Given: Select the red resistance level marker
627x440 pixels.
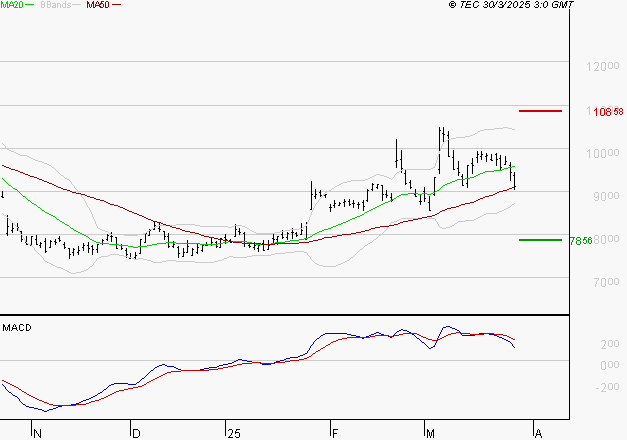Looking at the screenshot, I should tap(541, 111).
